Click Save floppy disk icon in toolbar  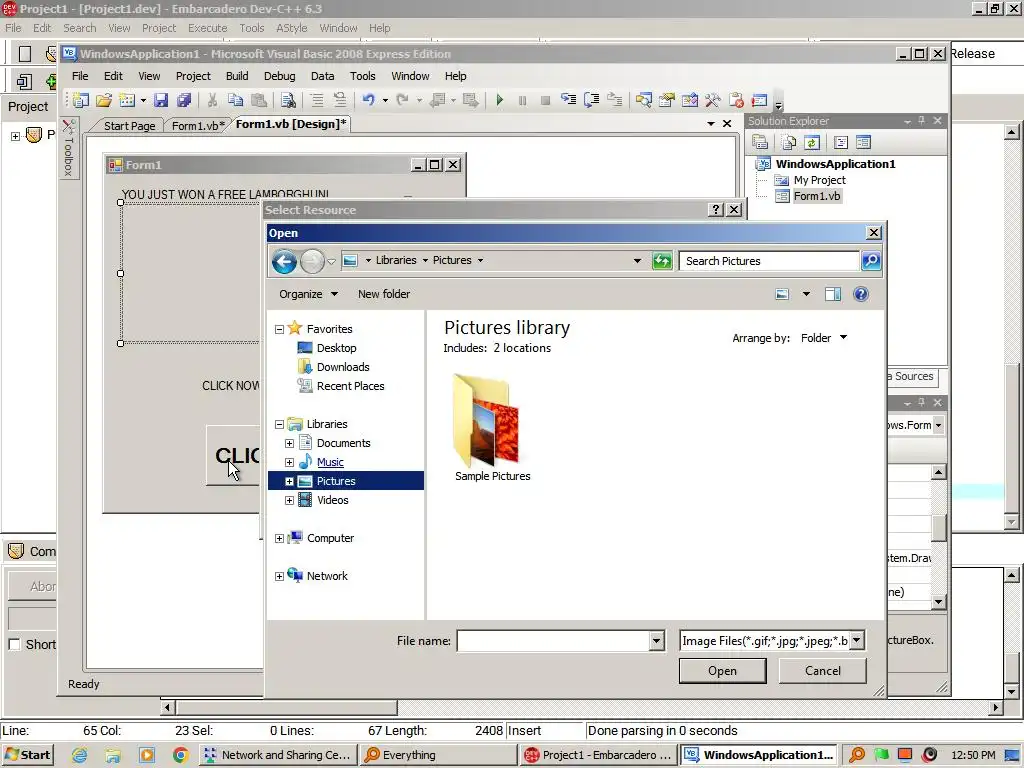pos(161,100)
